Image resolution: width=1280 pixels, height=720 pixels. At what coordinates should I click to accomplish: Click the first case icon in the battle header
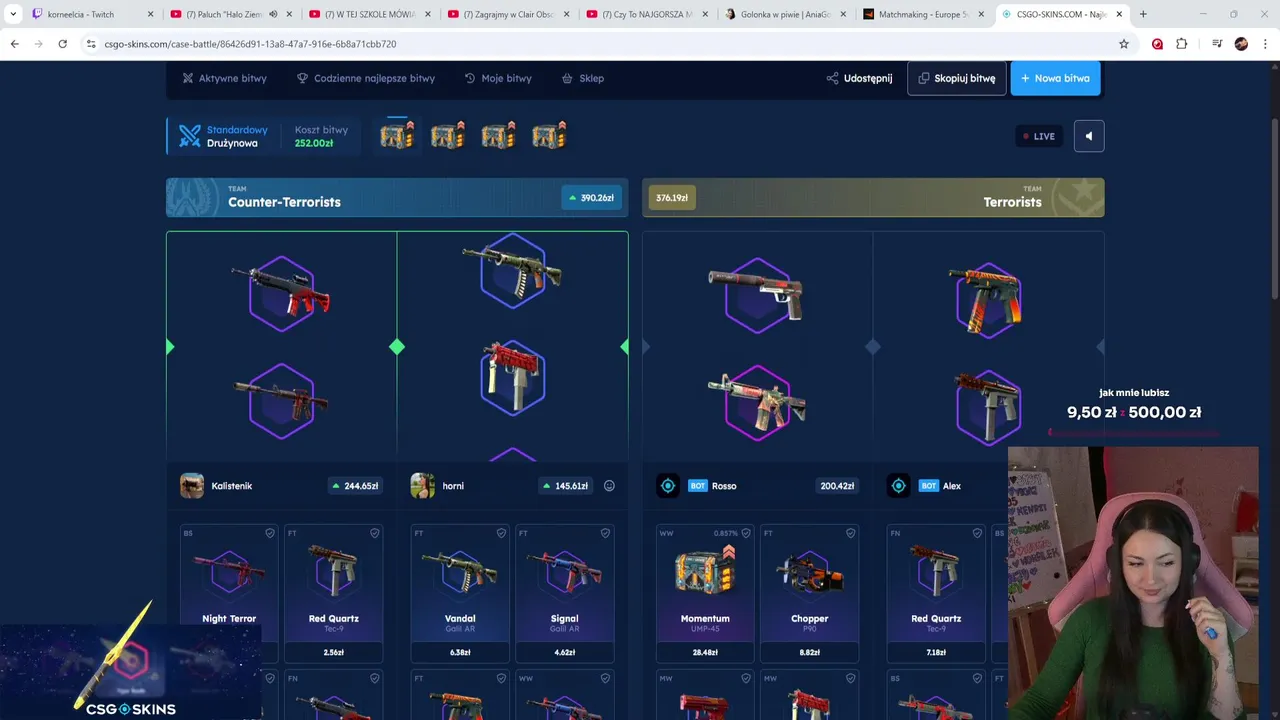(397, 135)
